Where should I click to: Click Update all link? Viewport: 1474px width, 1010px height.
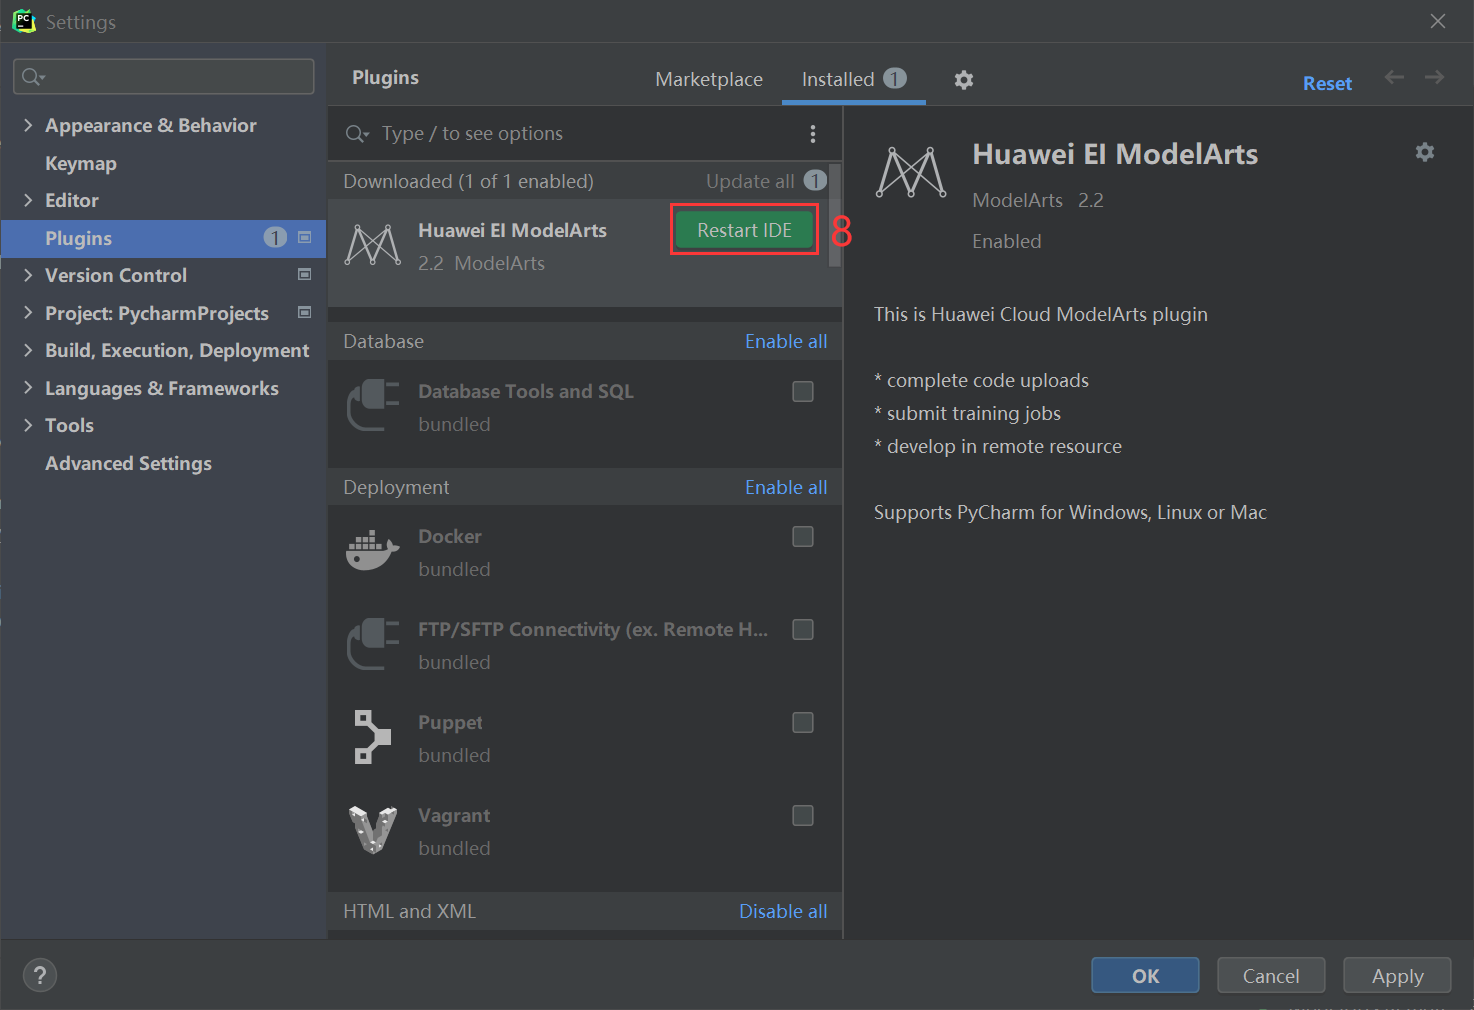coord(750,181)
